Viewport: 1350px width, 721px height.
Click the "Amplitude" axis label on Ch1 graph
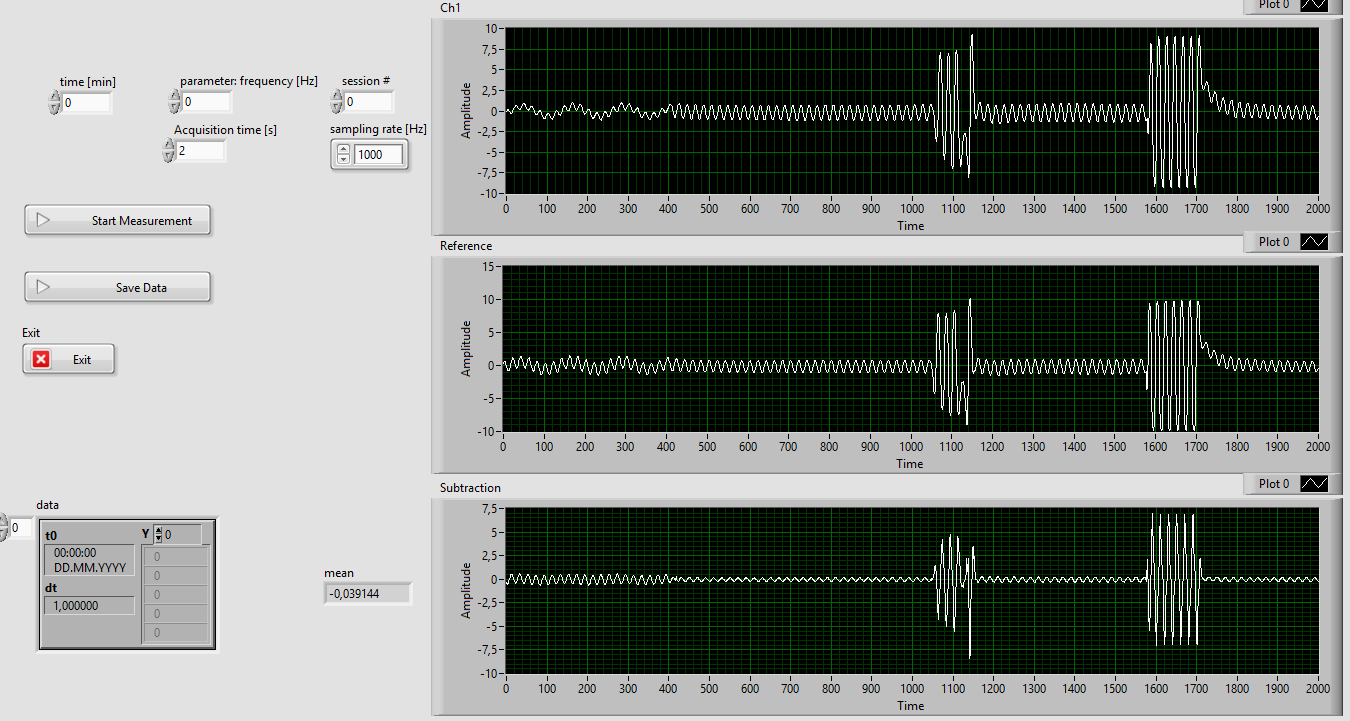pos(467,110)
